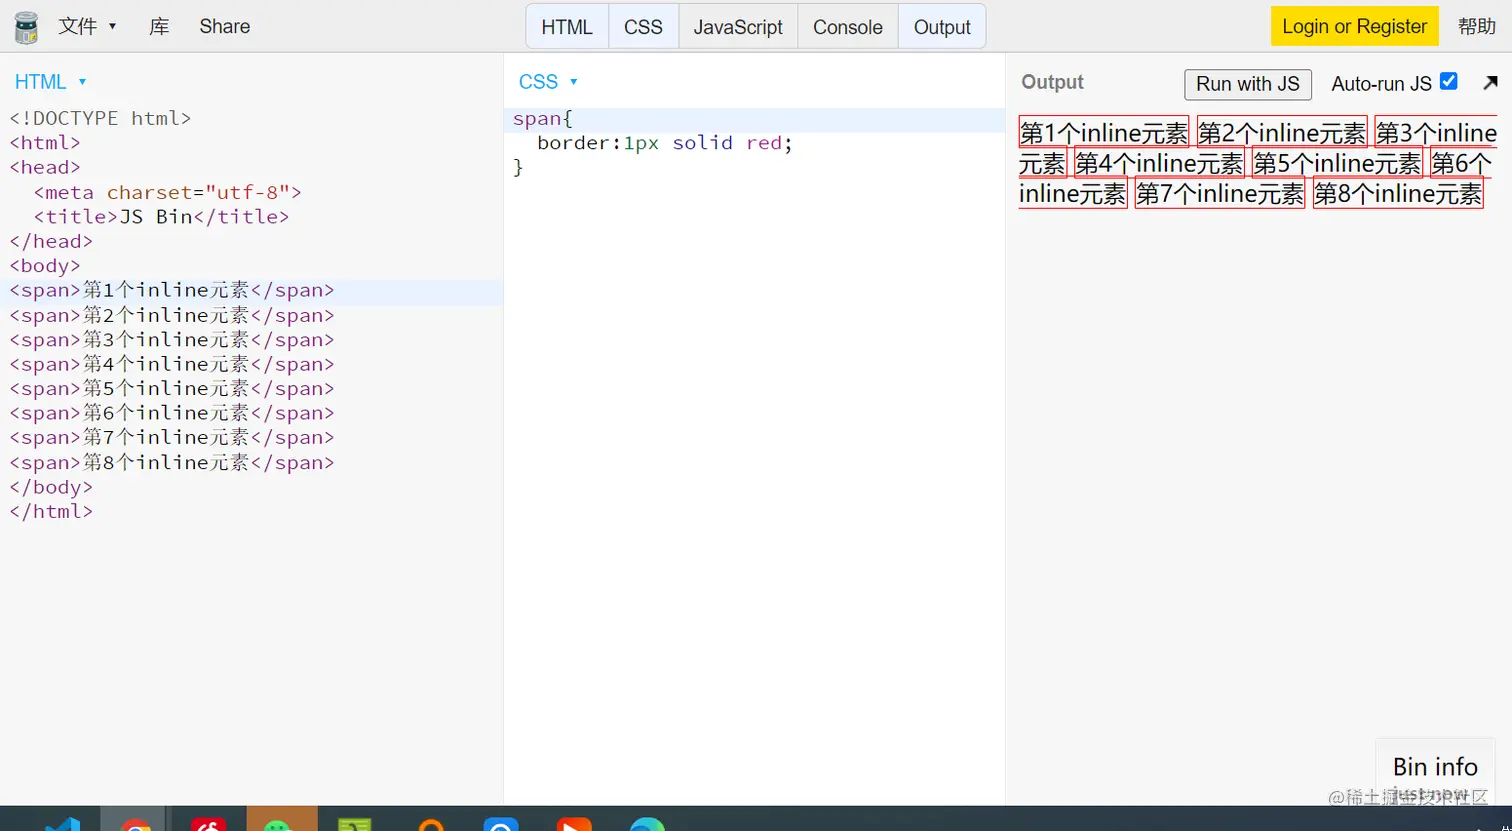Click 第8个inline元素 in the output
Screen dimensions: 1512x831
[x=1398, y=193]
